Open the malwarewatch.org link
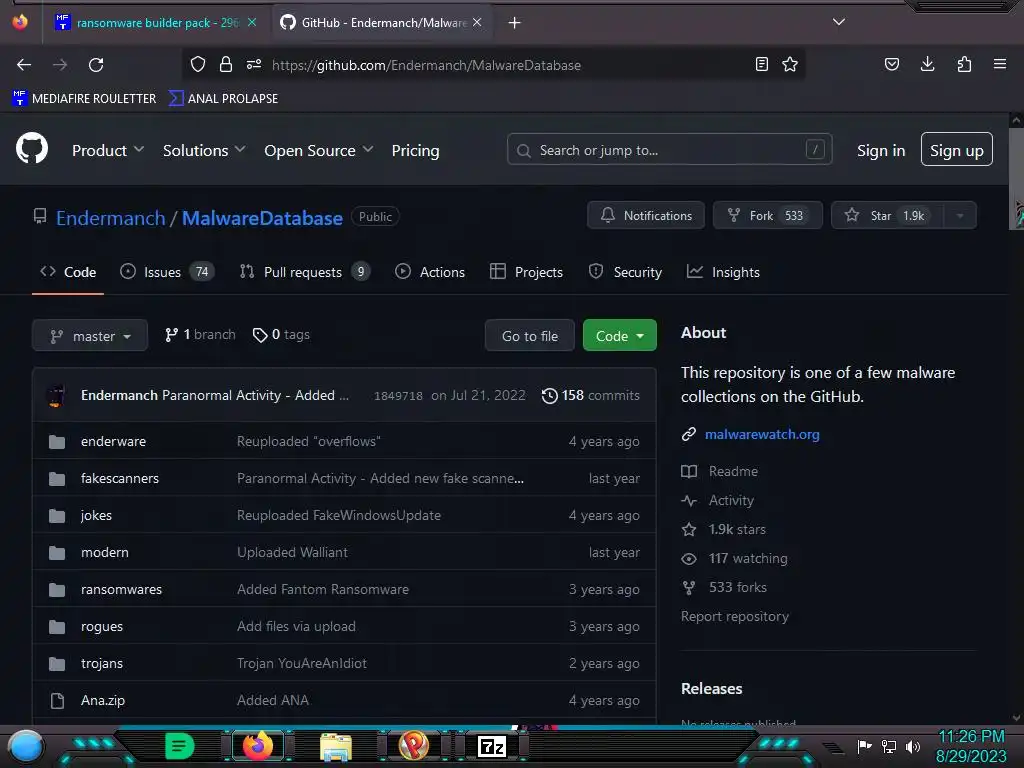This screenshot has width=1024, height=768. (762, 434)
